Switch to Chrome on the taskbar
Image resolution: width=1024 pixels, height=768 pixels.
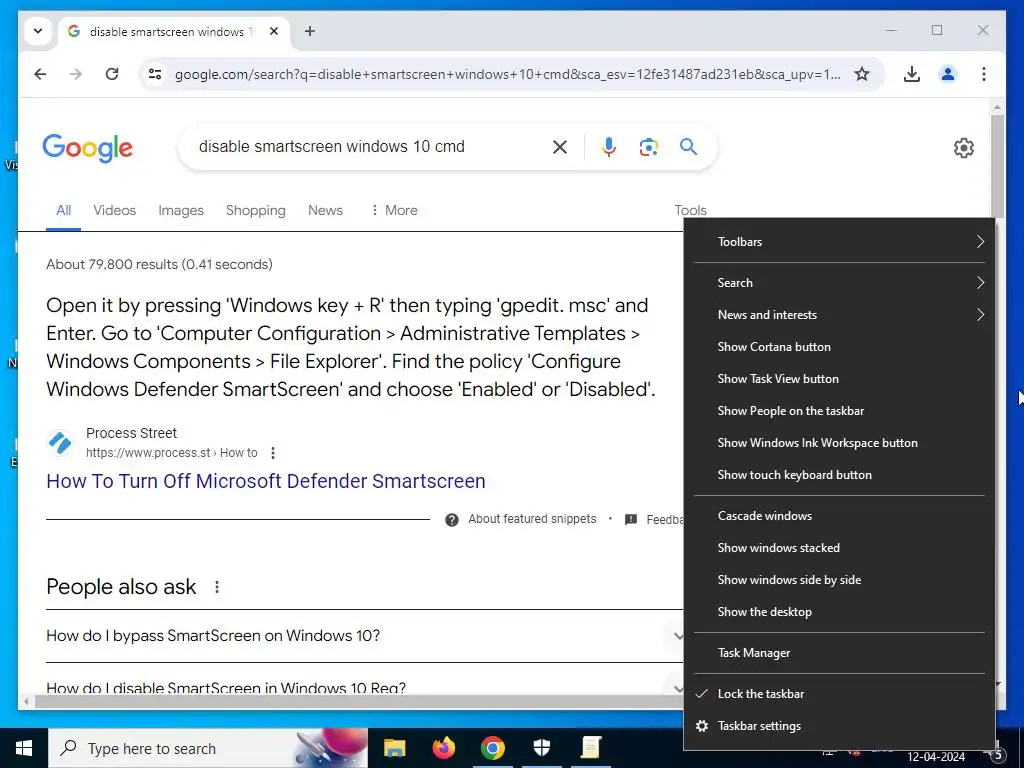[493, 748]
